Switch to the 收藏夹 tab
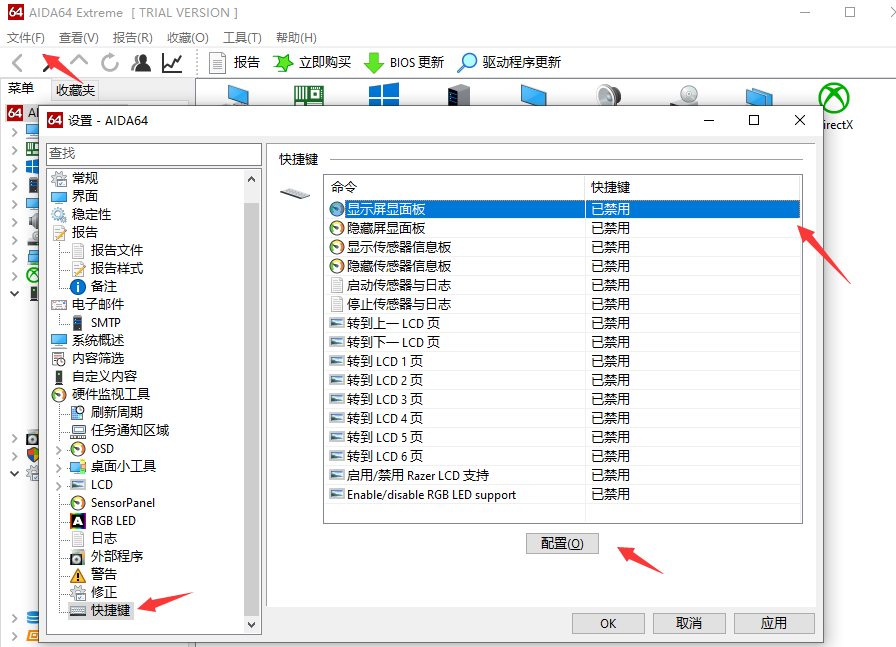 (75, 90)
